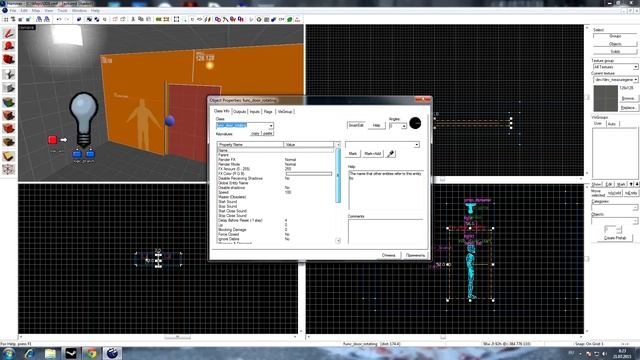Click the Применить (Apply) button
Image resolution: width=640 pixels, height=360 pixels.
pos(415,255)
